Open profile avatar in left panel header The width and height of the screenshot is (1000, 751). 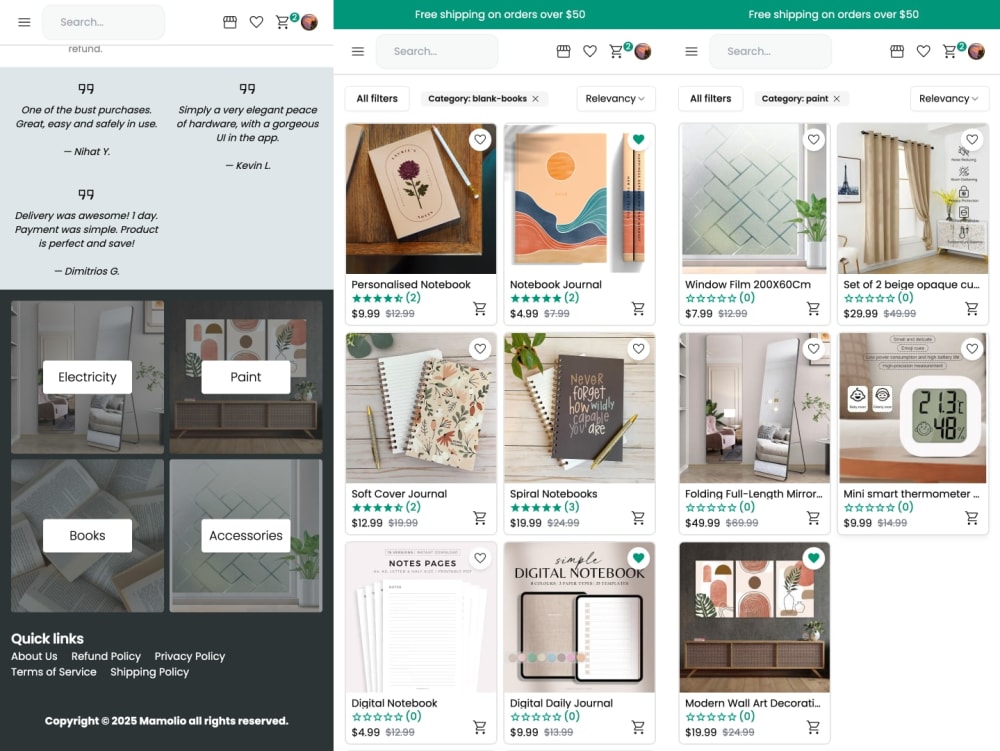tap(309, 22)
